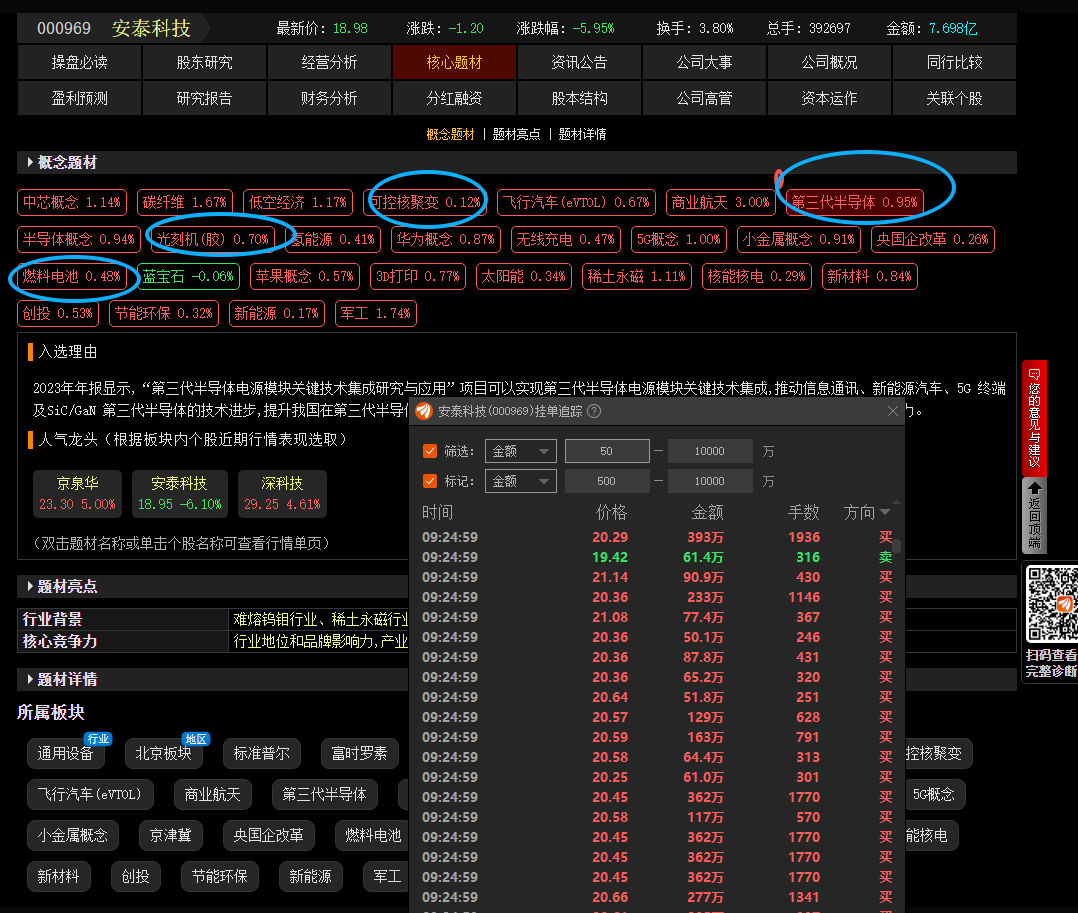
Task: Click the orange app logo in the dialog title
Action: pyautogui.click(x=424, y=411)
